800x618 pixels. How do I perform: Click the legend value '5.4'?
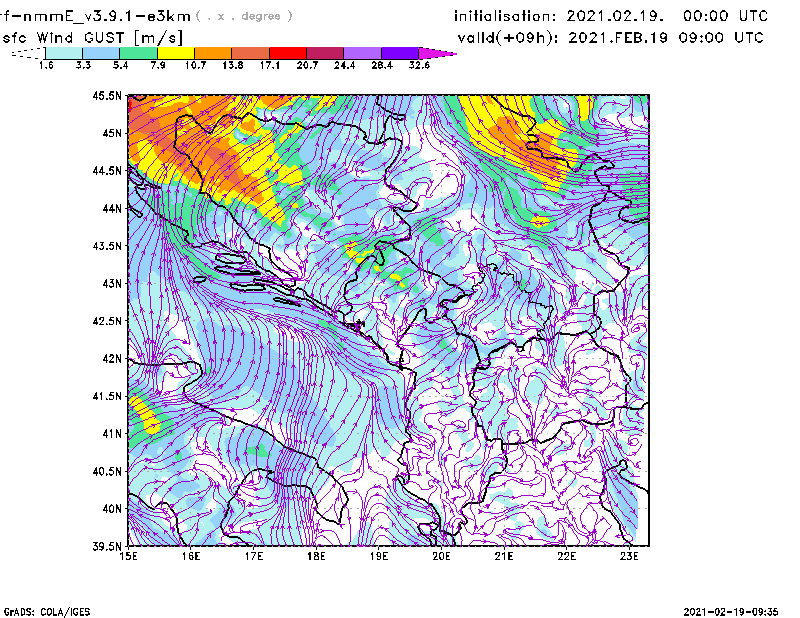tap(120, 65)
